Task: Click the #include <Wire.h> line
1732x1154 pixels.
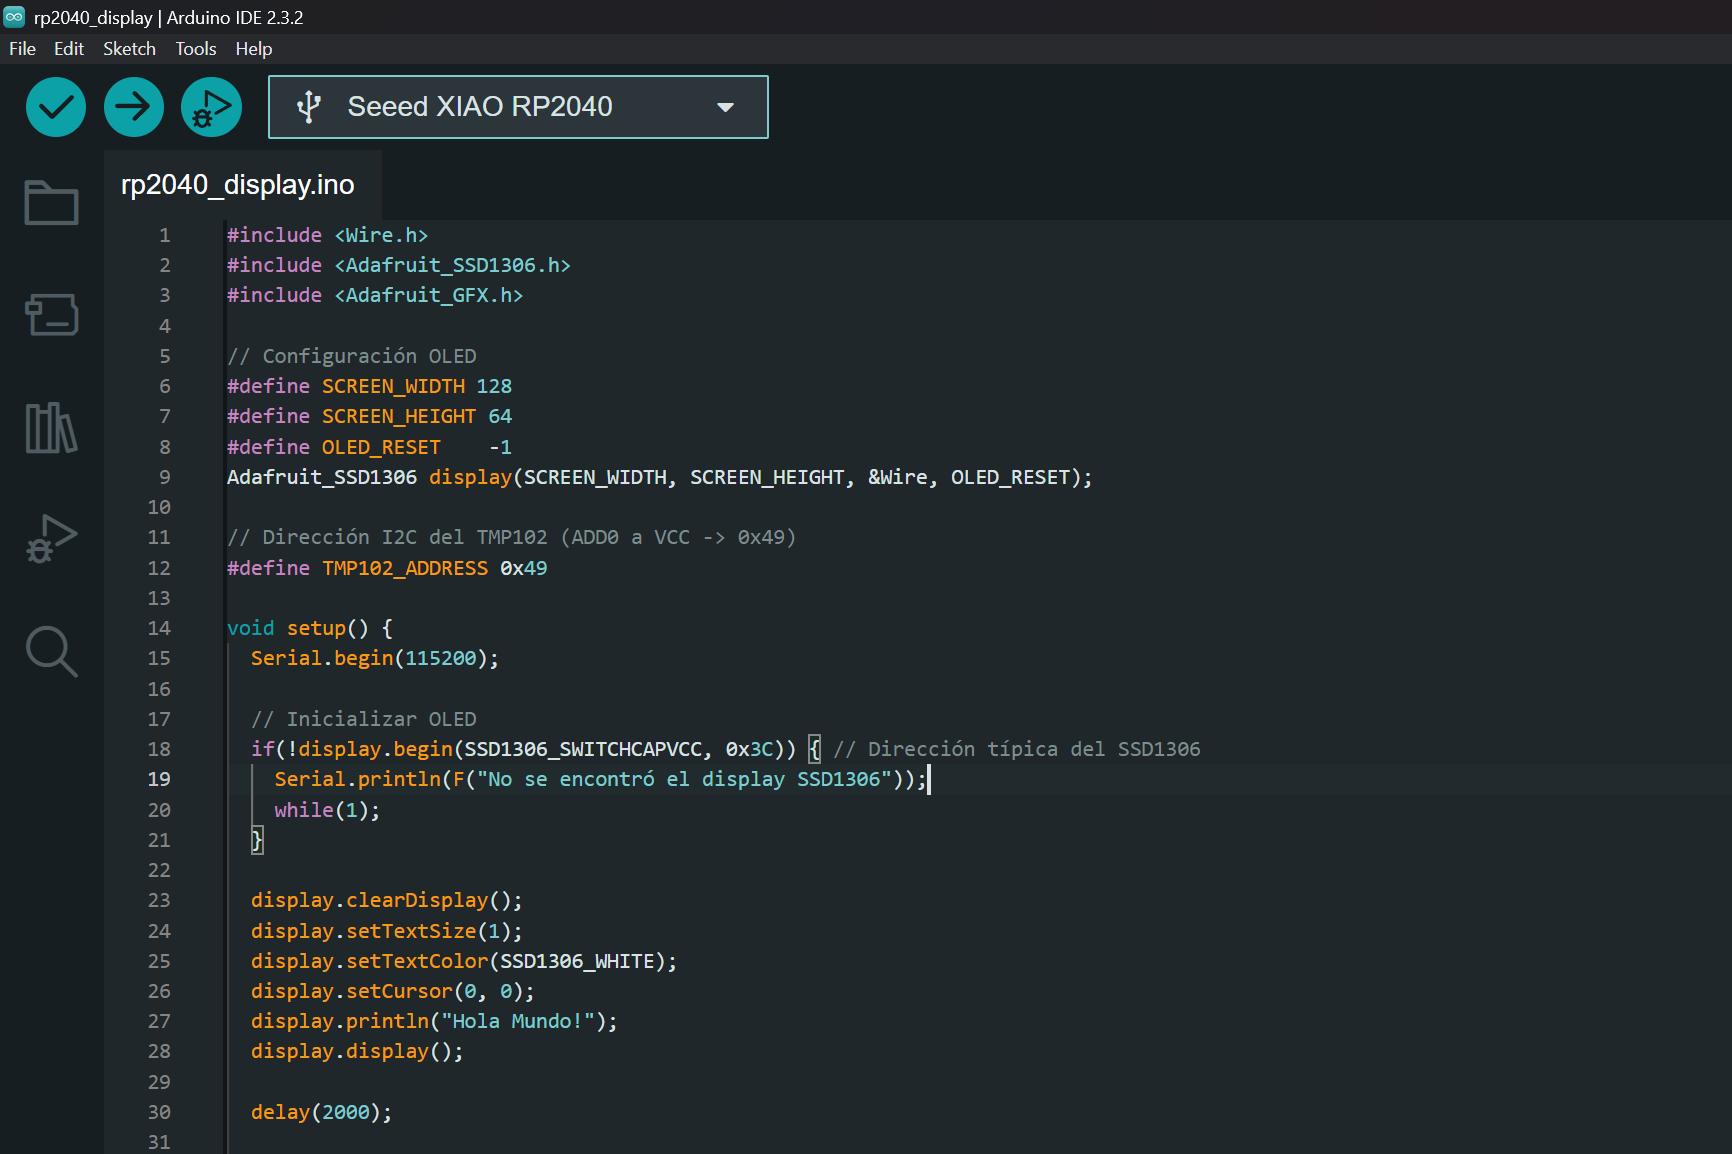Action: tap(327, 235)
